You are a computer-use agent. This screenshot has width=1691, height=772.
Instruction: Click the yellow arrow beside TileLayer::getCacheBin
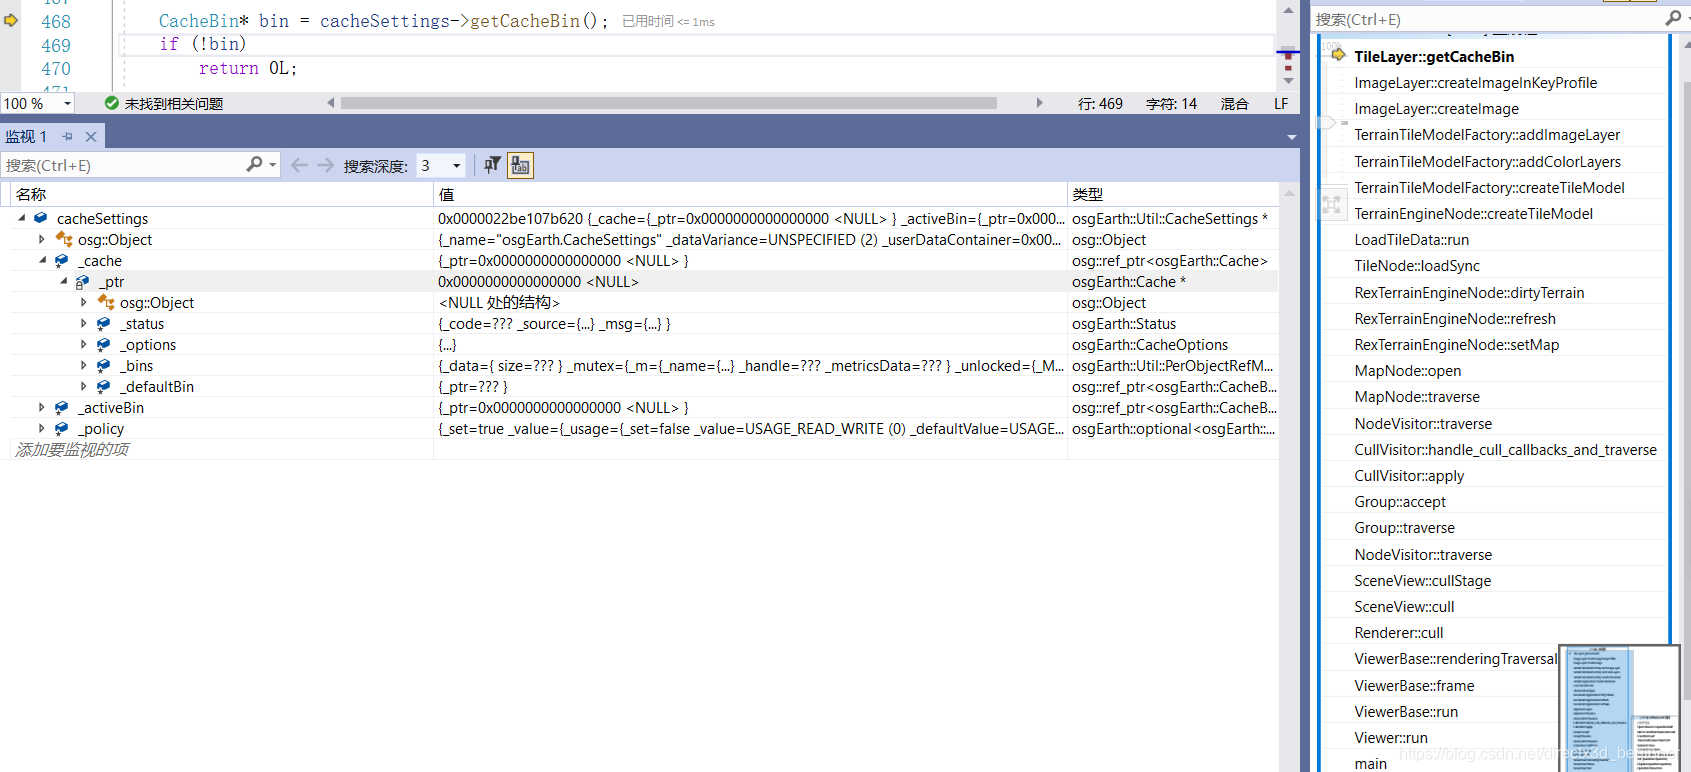[x=1338, y=55]
